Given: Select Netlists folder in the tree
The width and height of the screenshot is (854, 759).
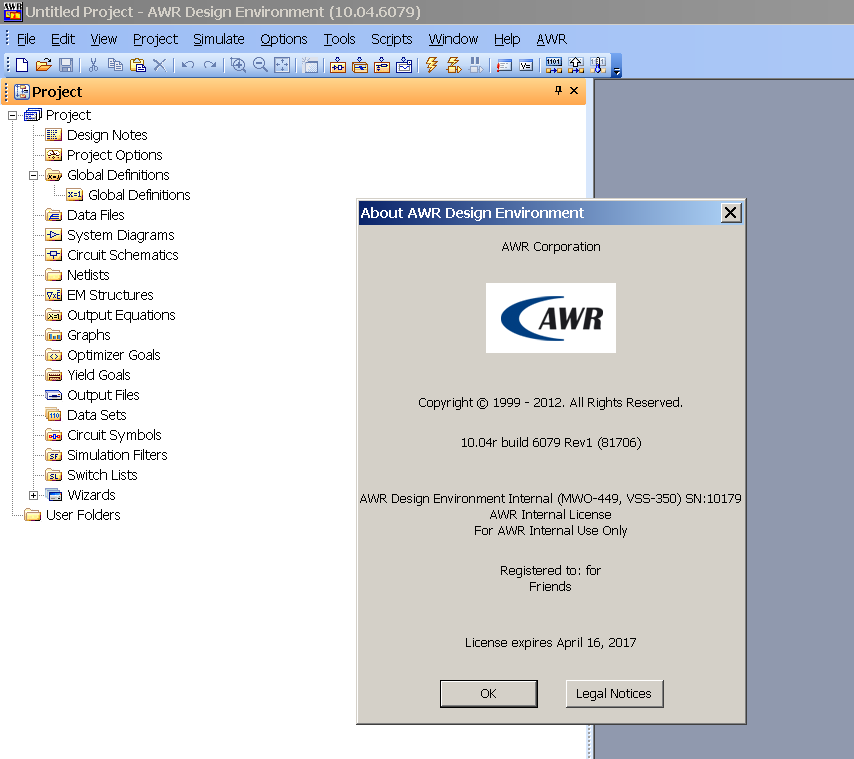Looking at the screenshot, I should point(88,275).
